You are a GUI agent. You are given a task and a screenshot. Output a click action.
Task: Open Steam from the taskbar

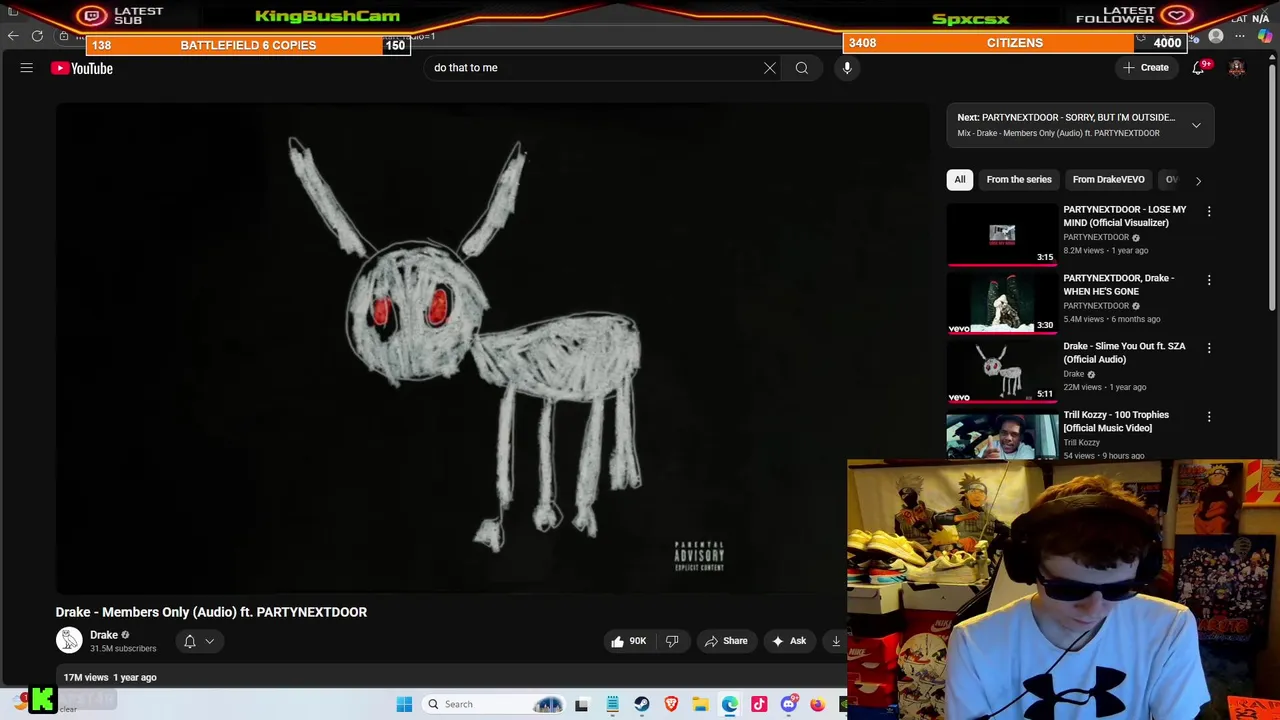[642, 704]
